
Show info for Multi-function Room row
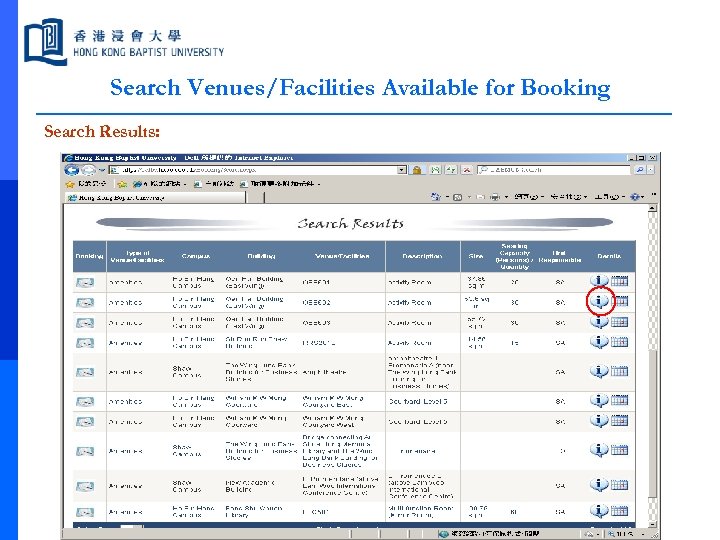tap(599, 511)
